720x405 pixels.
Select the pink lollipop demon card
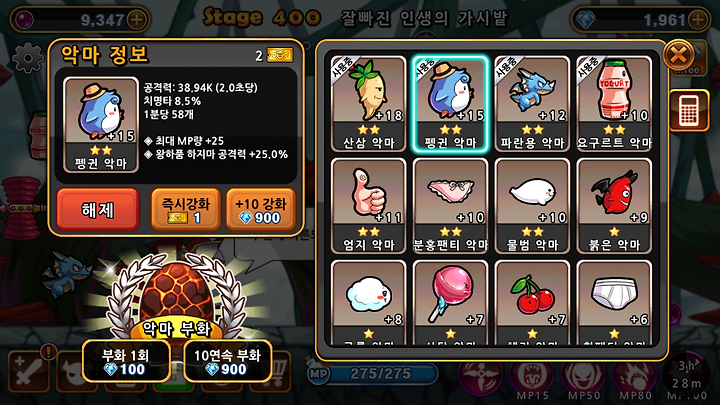[450, 303]
